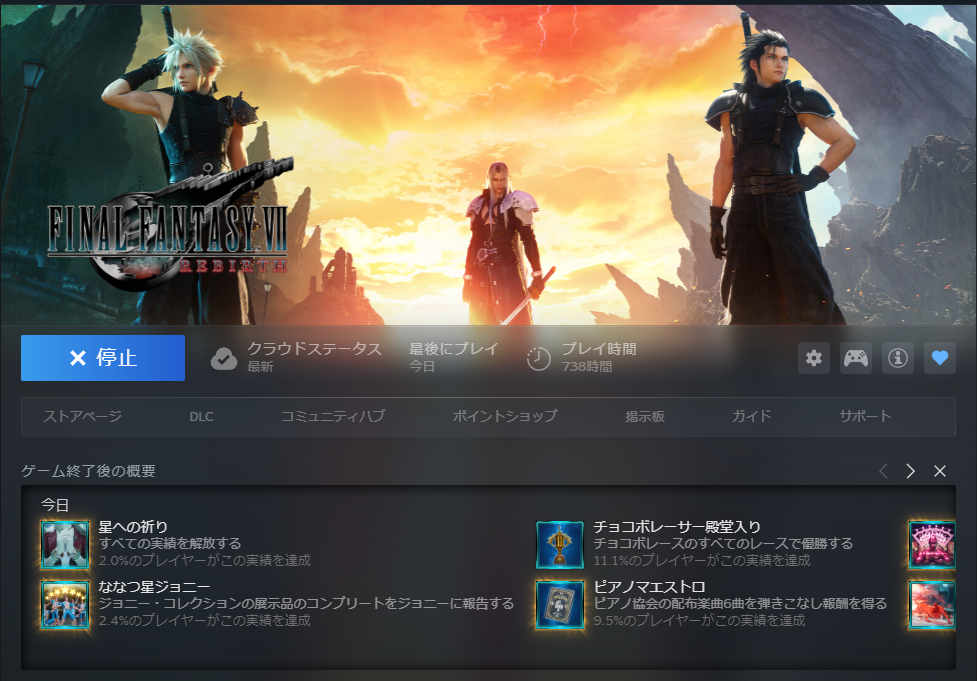Click the red achievement icon at bottom right edge

point(932,604)
